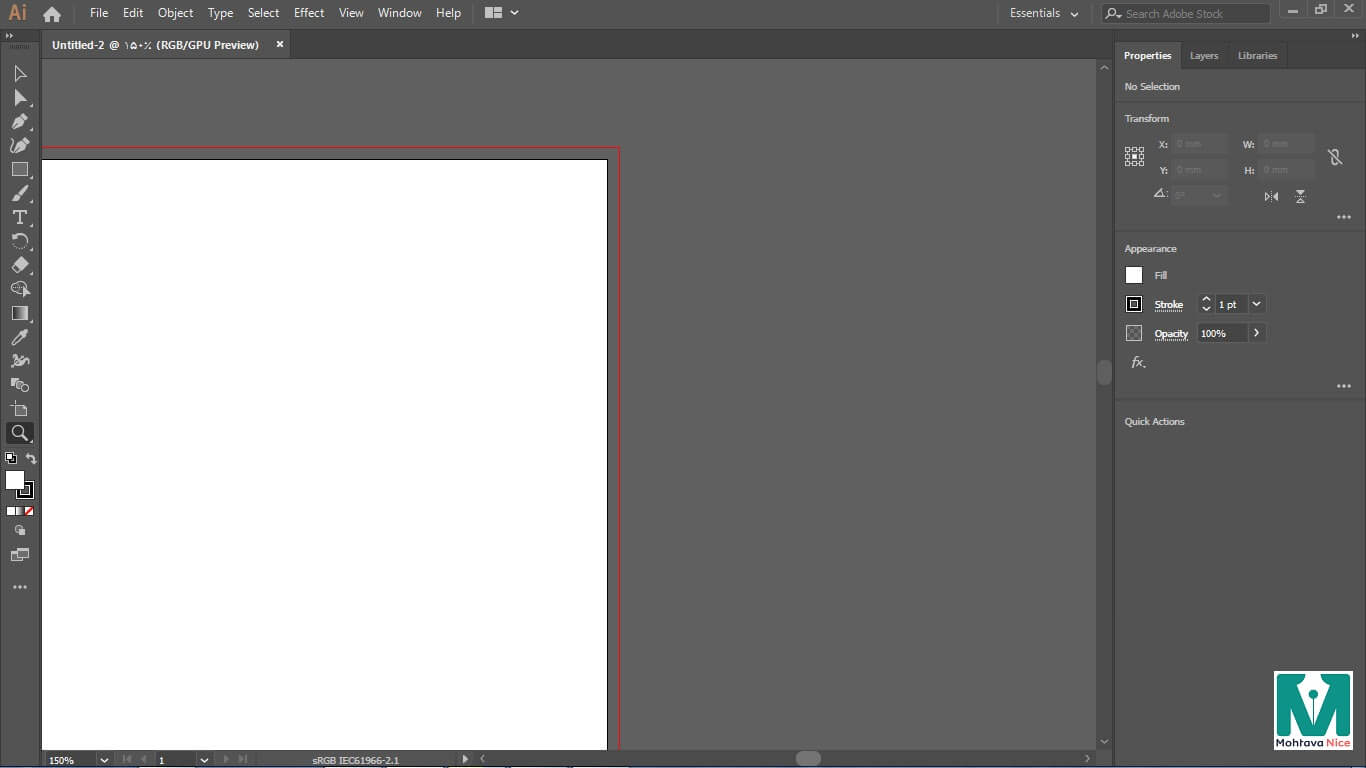Choose the Paintbrush tool
1366x768 pixels.
[19, 193]
